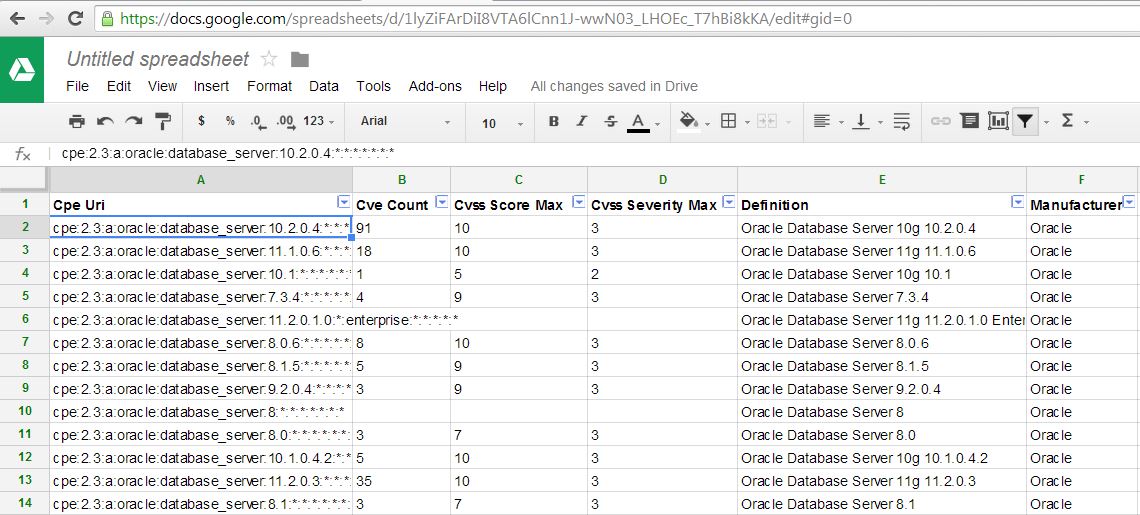This screenshot has width=1140, height=515.
Task: Click the insert link icon
Action: coord(941,121)
